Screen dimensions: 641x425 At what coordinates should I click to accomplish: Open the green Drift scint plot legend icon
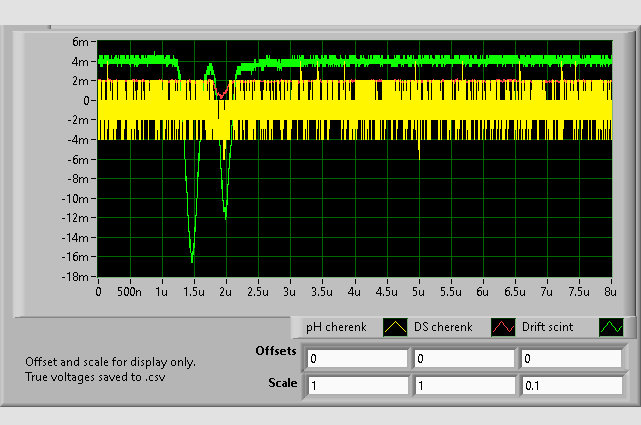click(610, 327)
